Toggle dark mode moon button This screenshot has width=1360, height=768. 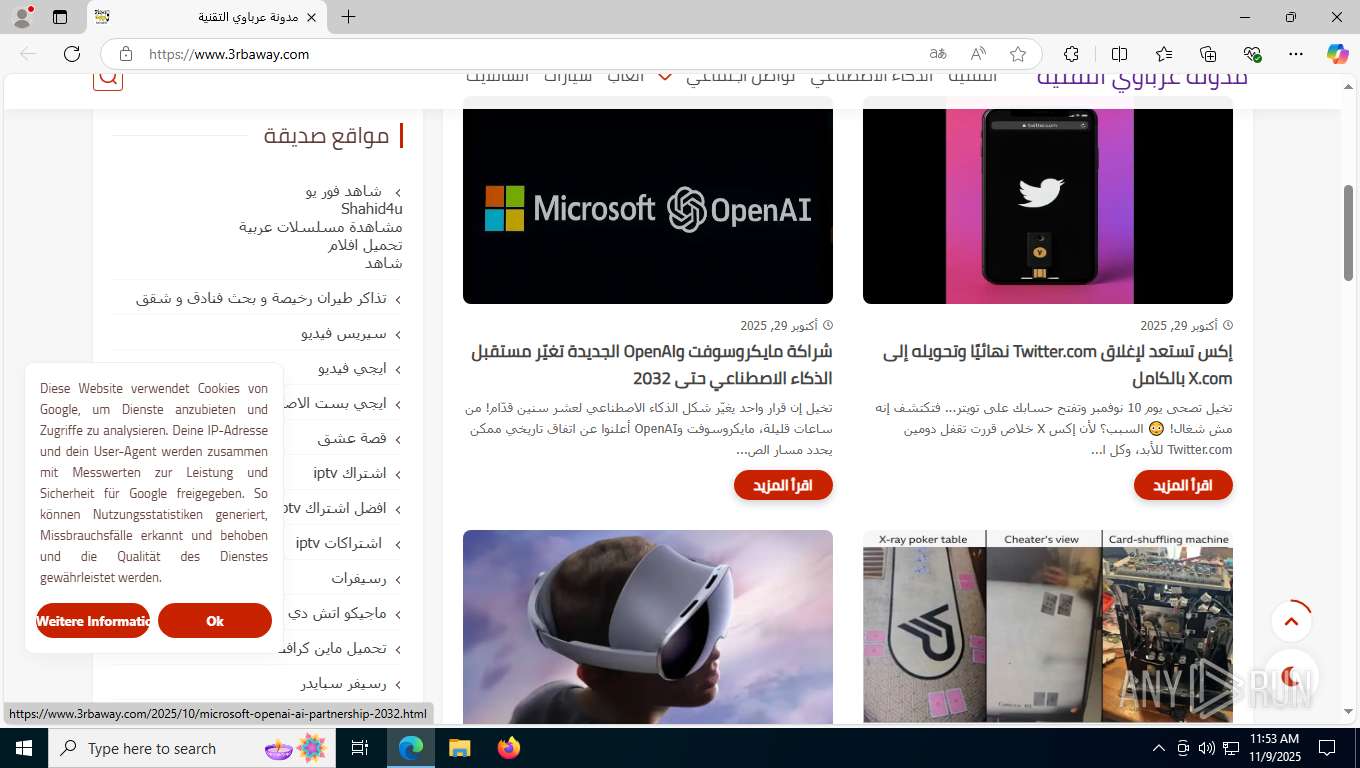pyautogui.click(x=1291, y=675)
